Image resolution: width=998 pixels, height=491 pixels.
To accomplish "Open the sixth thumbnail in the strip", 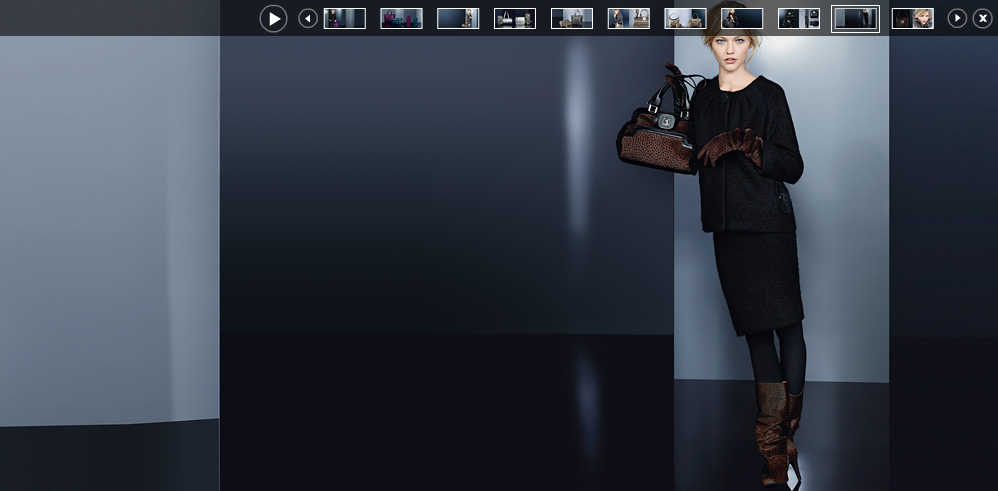I will click(629, 18).
